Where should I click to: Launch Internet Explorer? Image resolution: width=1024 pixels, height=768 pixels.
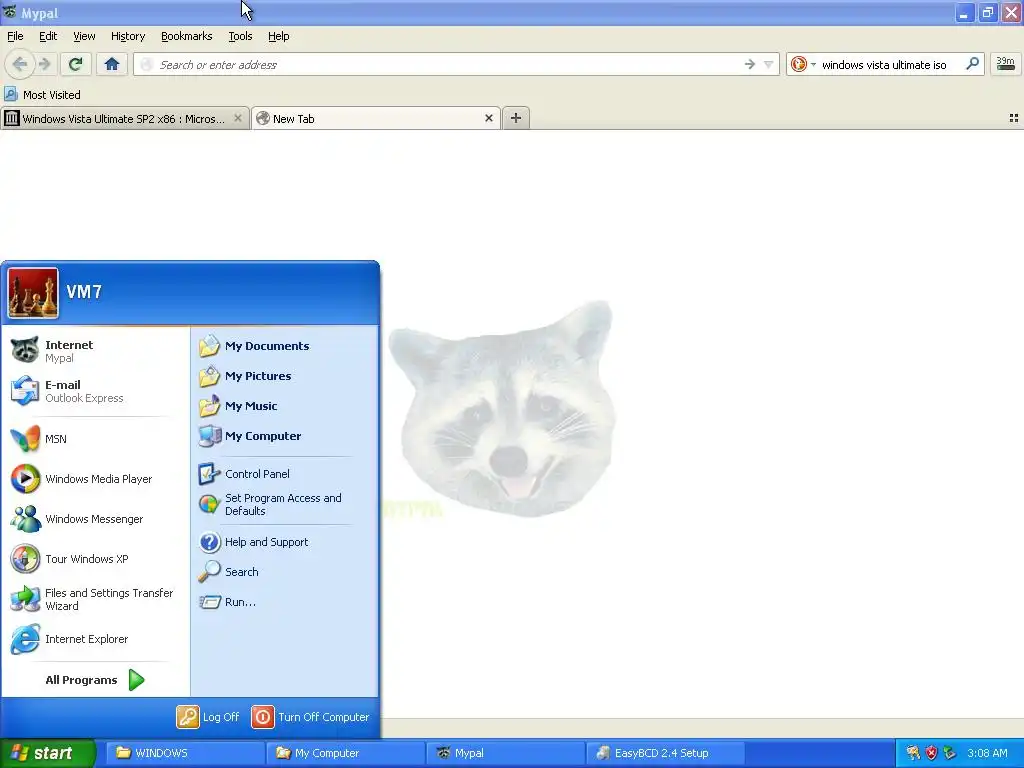pos(95,639)
